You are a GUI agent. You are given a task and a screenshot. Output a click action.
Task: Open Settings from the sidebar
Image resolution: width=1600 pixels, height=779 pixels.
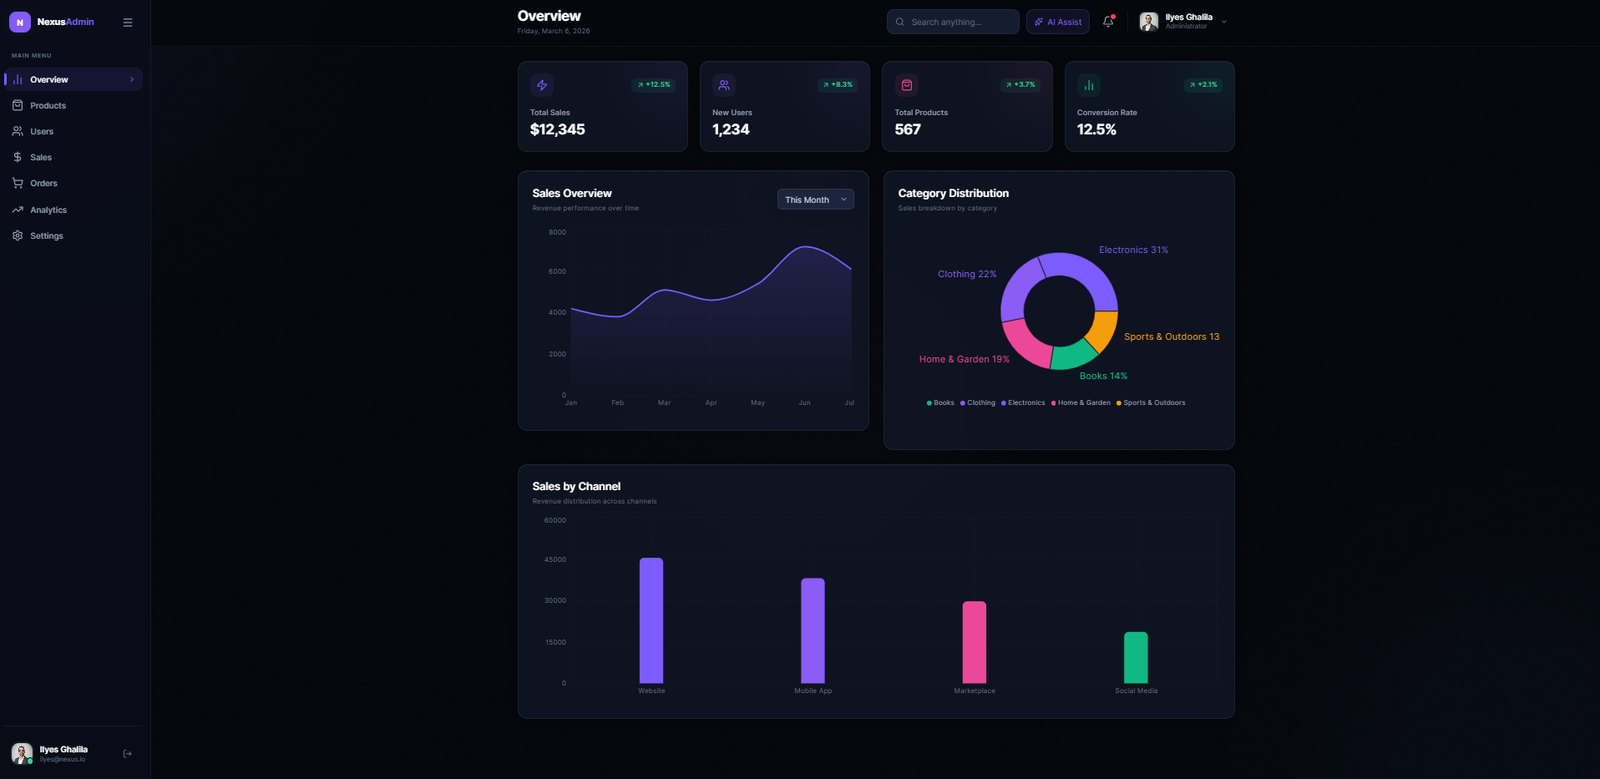pos(46,236)
